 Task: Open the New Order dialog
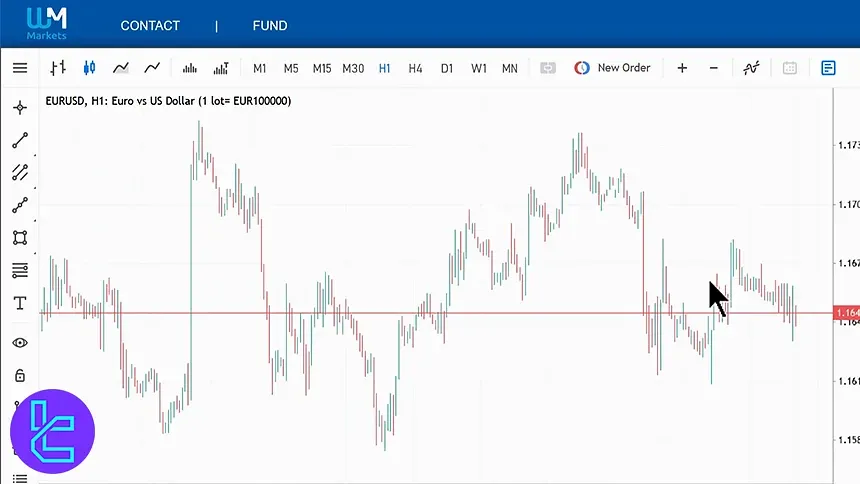[x=612, y=68]
